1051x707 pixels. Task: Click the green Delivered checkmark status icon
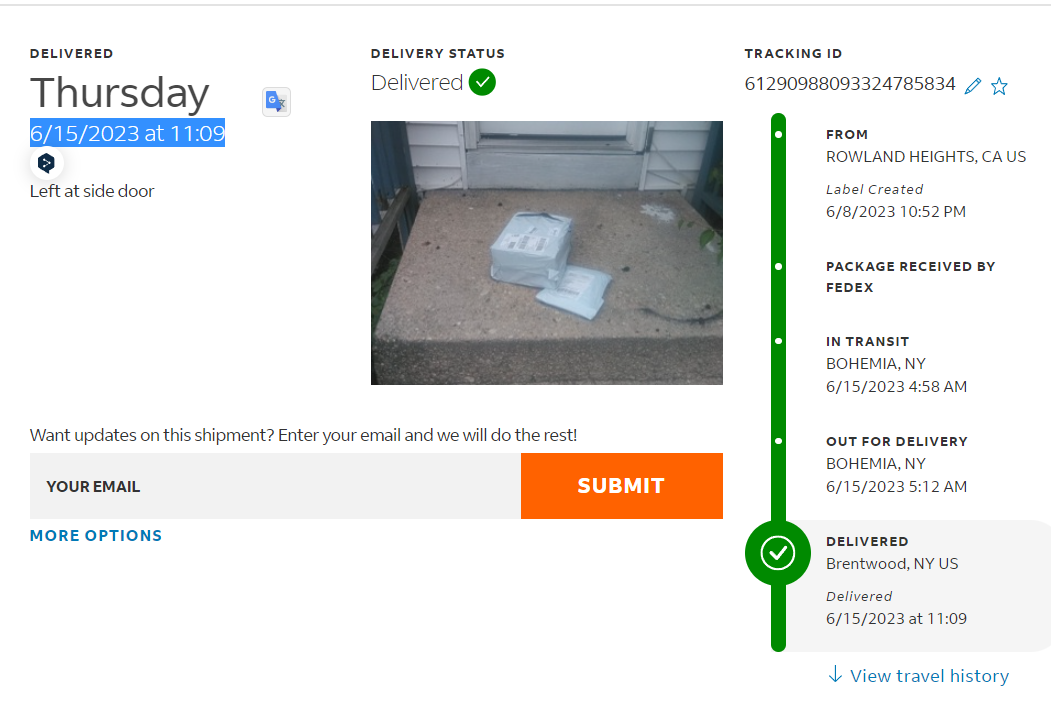tap(482, 82)
